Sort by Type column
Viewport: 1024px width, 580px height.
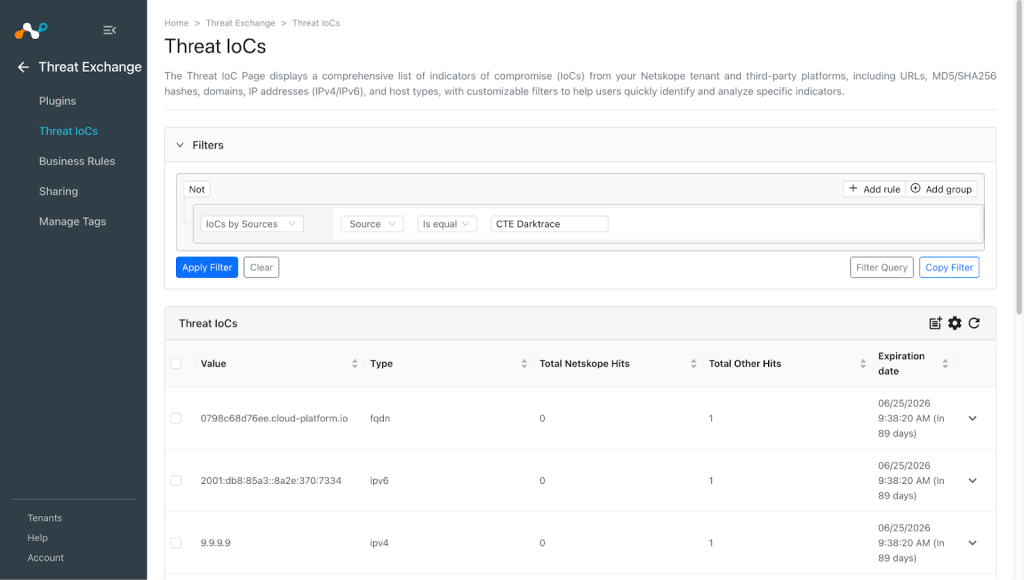524,364
